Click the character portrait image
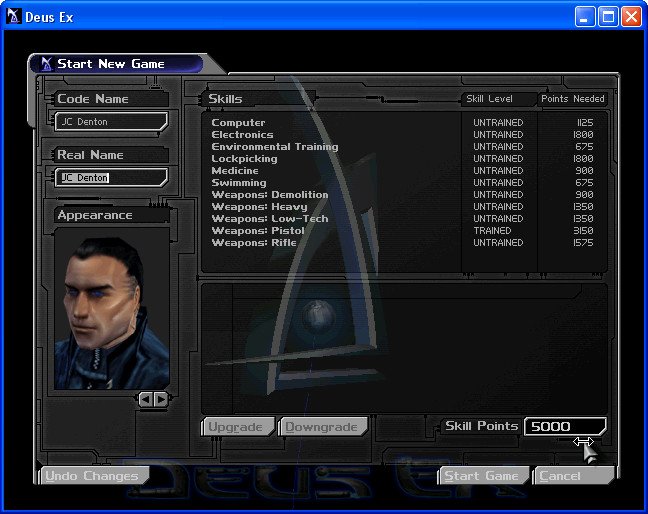The image size is (648, 514). (112, 309)
